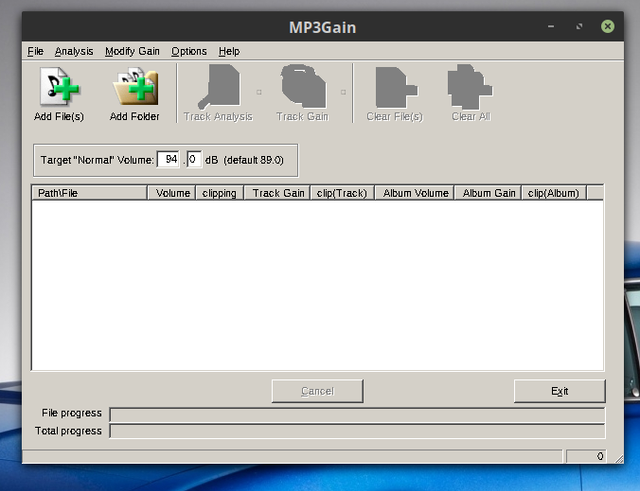The width and height of the screenshot is (640, 491).
Task: Sort by the Path\File column header
Action: (x=89, y=193)
